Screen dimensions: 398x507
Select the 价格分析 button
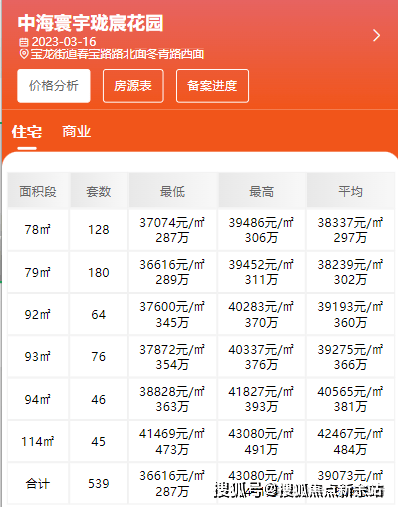pos(54,86)
